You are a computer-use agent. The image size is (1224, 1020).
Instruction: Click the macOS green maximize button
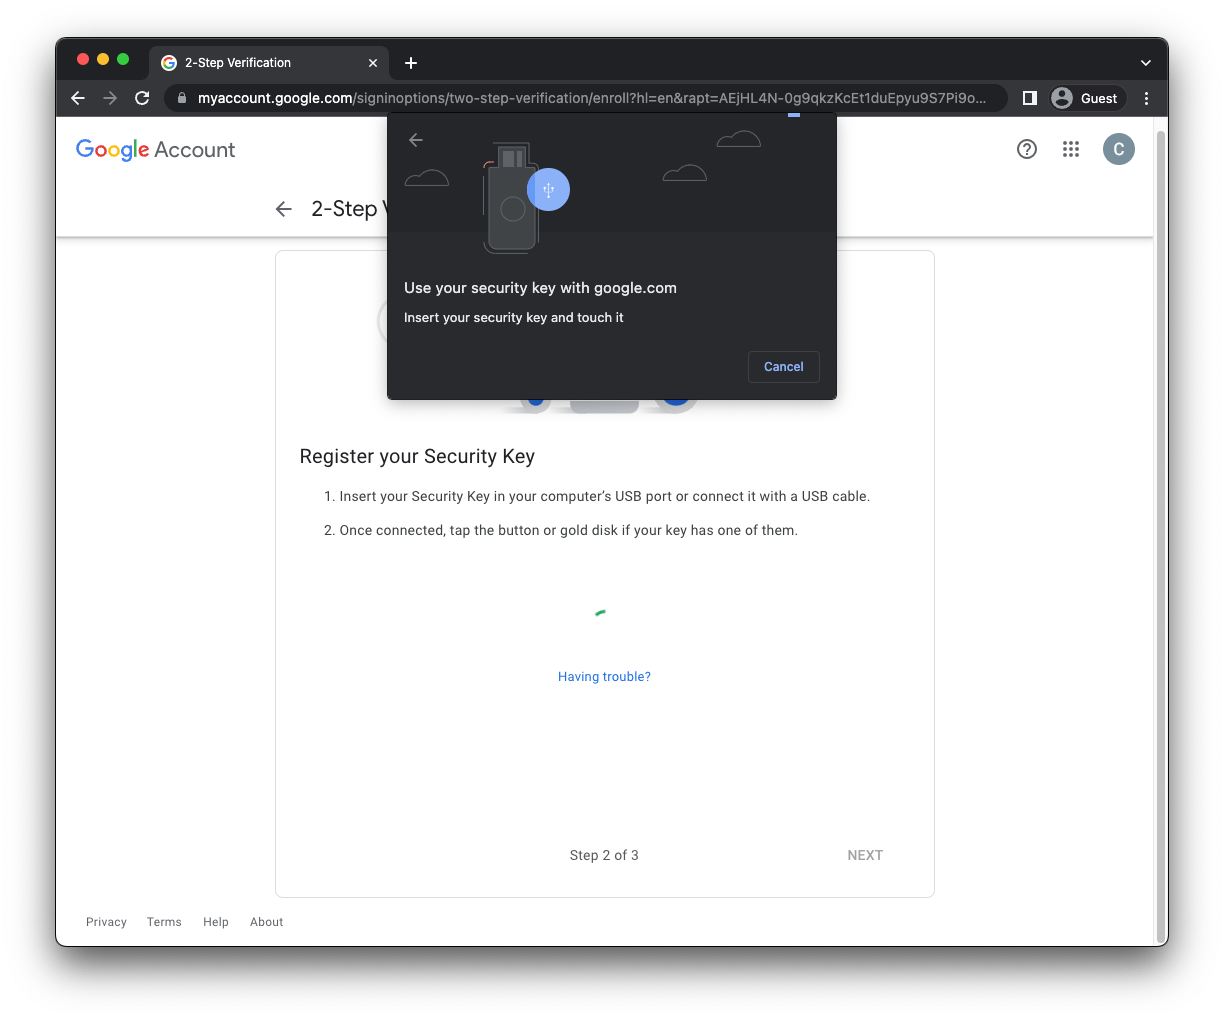point(123,59)
